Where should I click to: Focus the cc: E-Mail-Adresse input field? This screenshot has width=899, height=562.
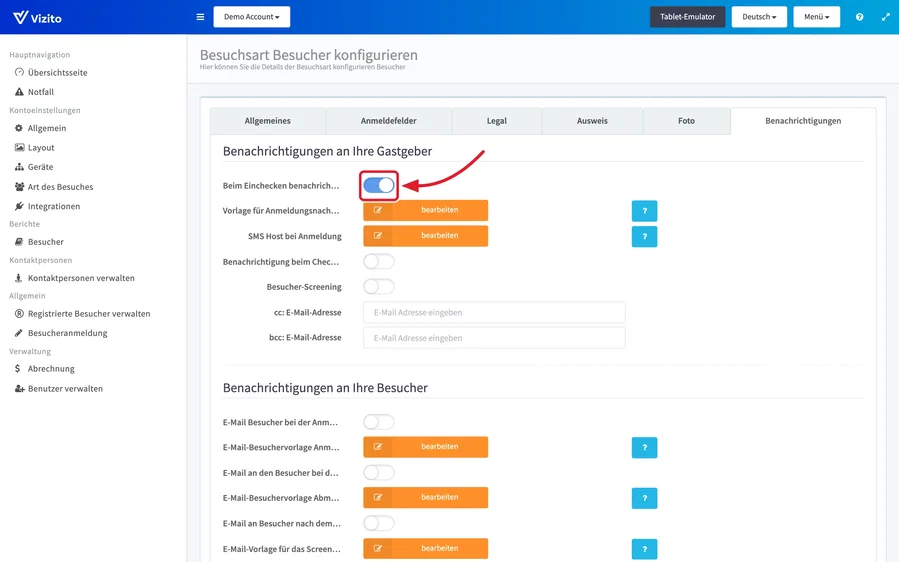[x=494, y=313]
